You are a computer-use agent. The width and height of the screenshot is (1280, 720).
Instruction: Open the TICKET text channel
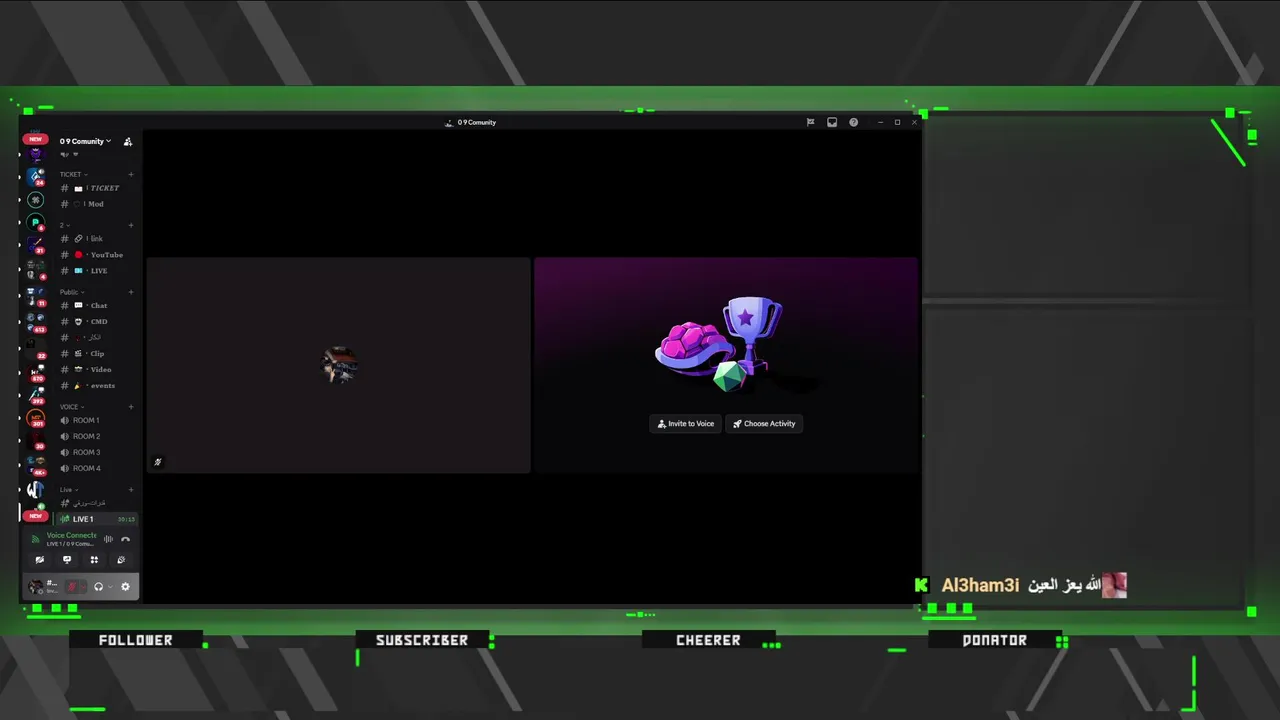(x=97, y=188)
